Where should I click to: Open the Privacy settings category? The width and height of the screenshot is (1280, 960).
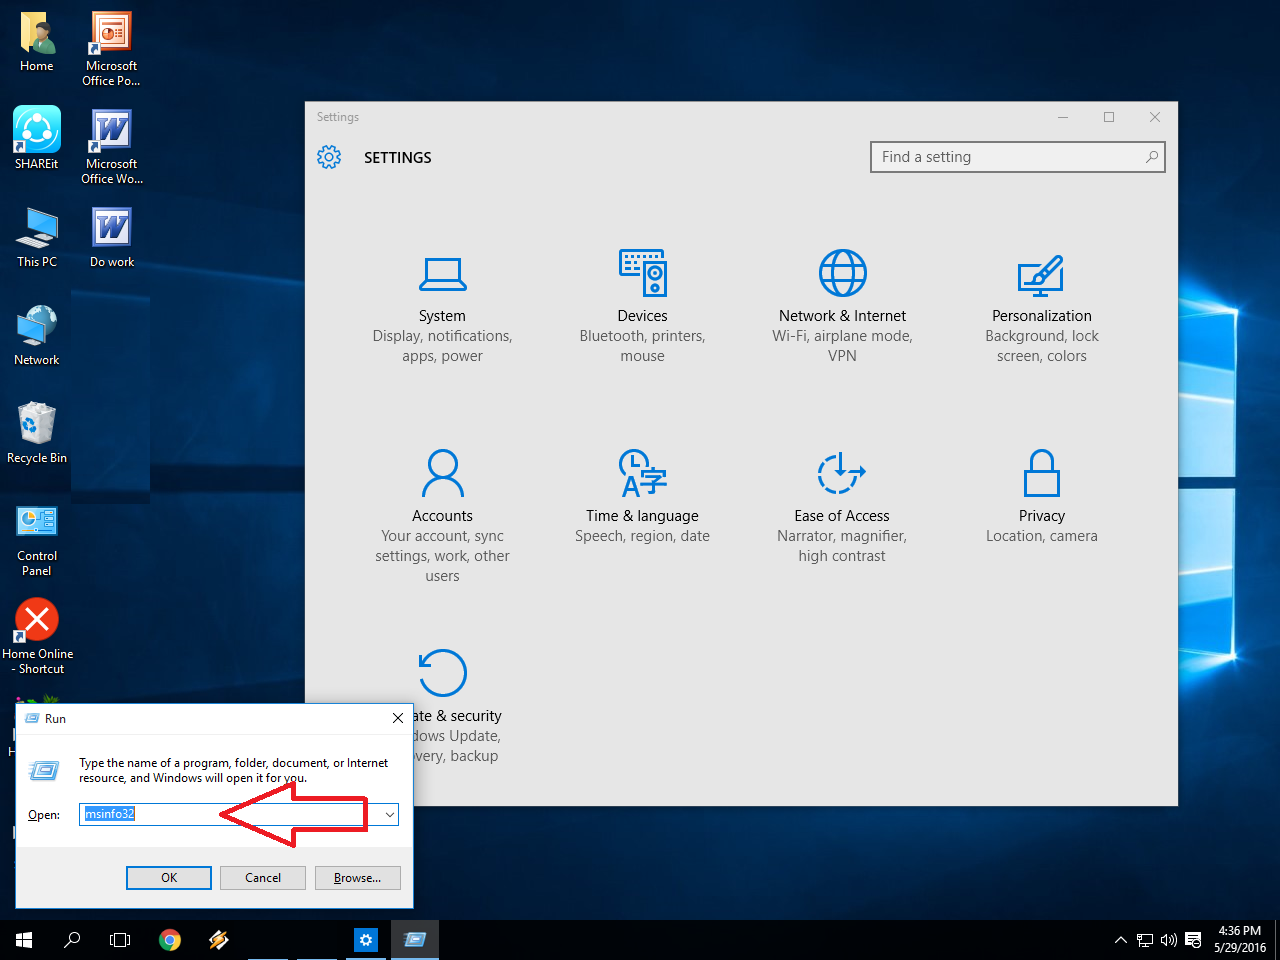pyautogui.click(x=1042, y=495)
